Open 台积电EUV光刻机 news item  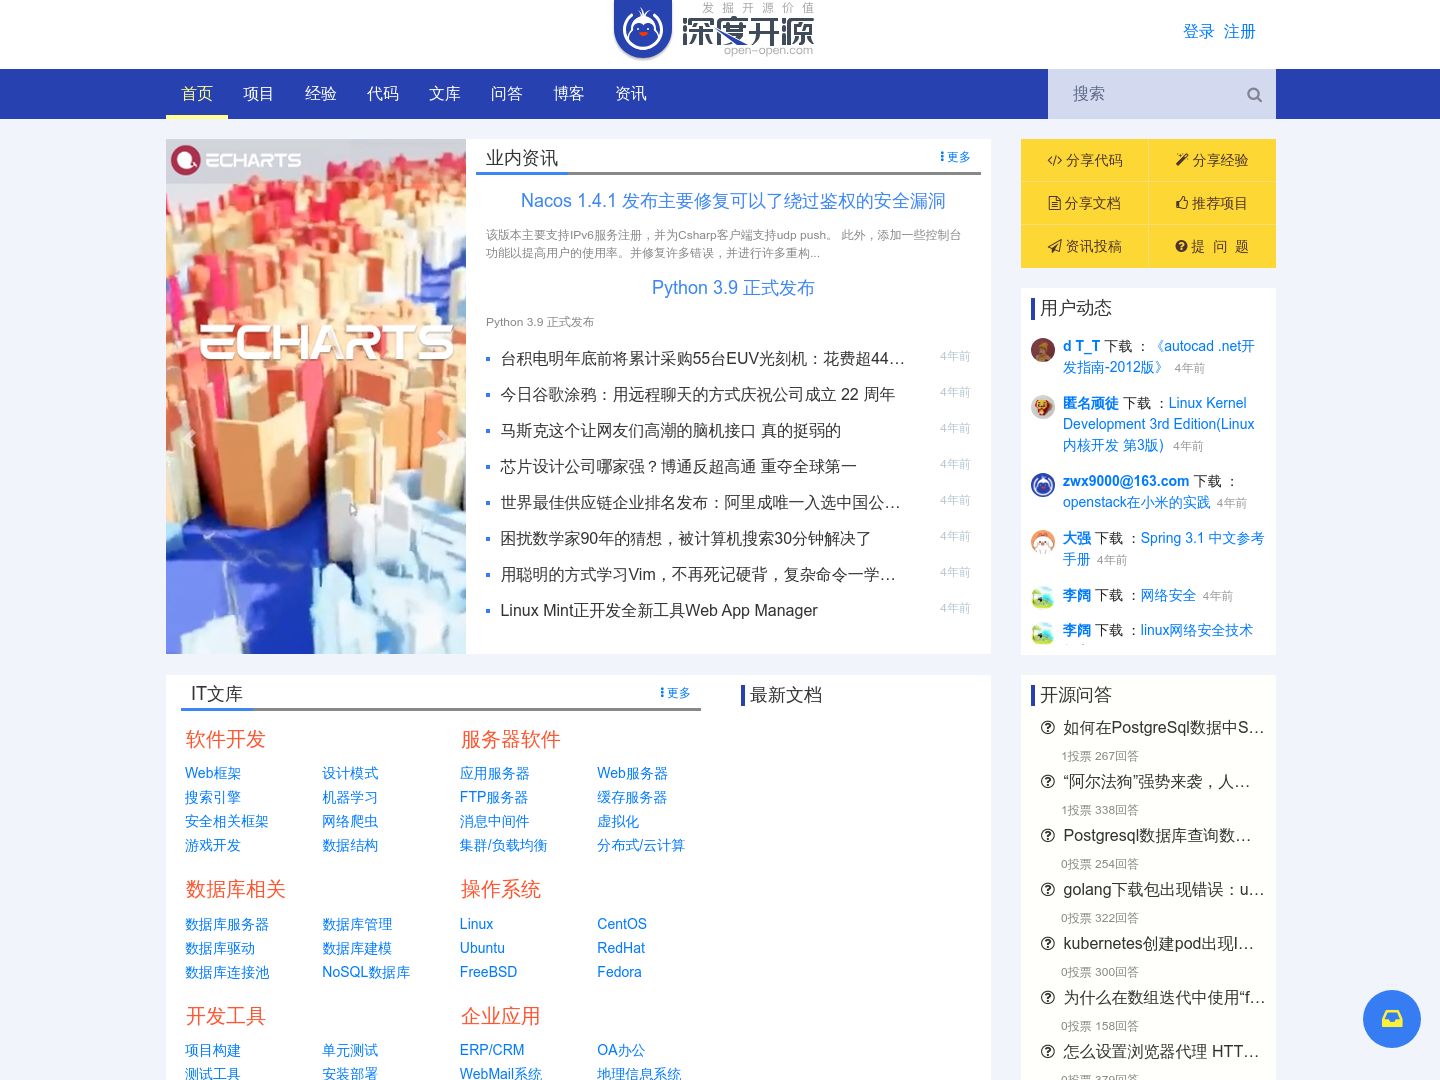[702, 359]
